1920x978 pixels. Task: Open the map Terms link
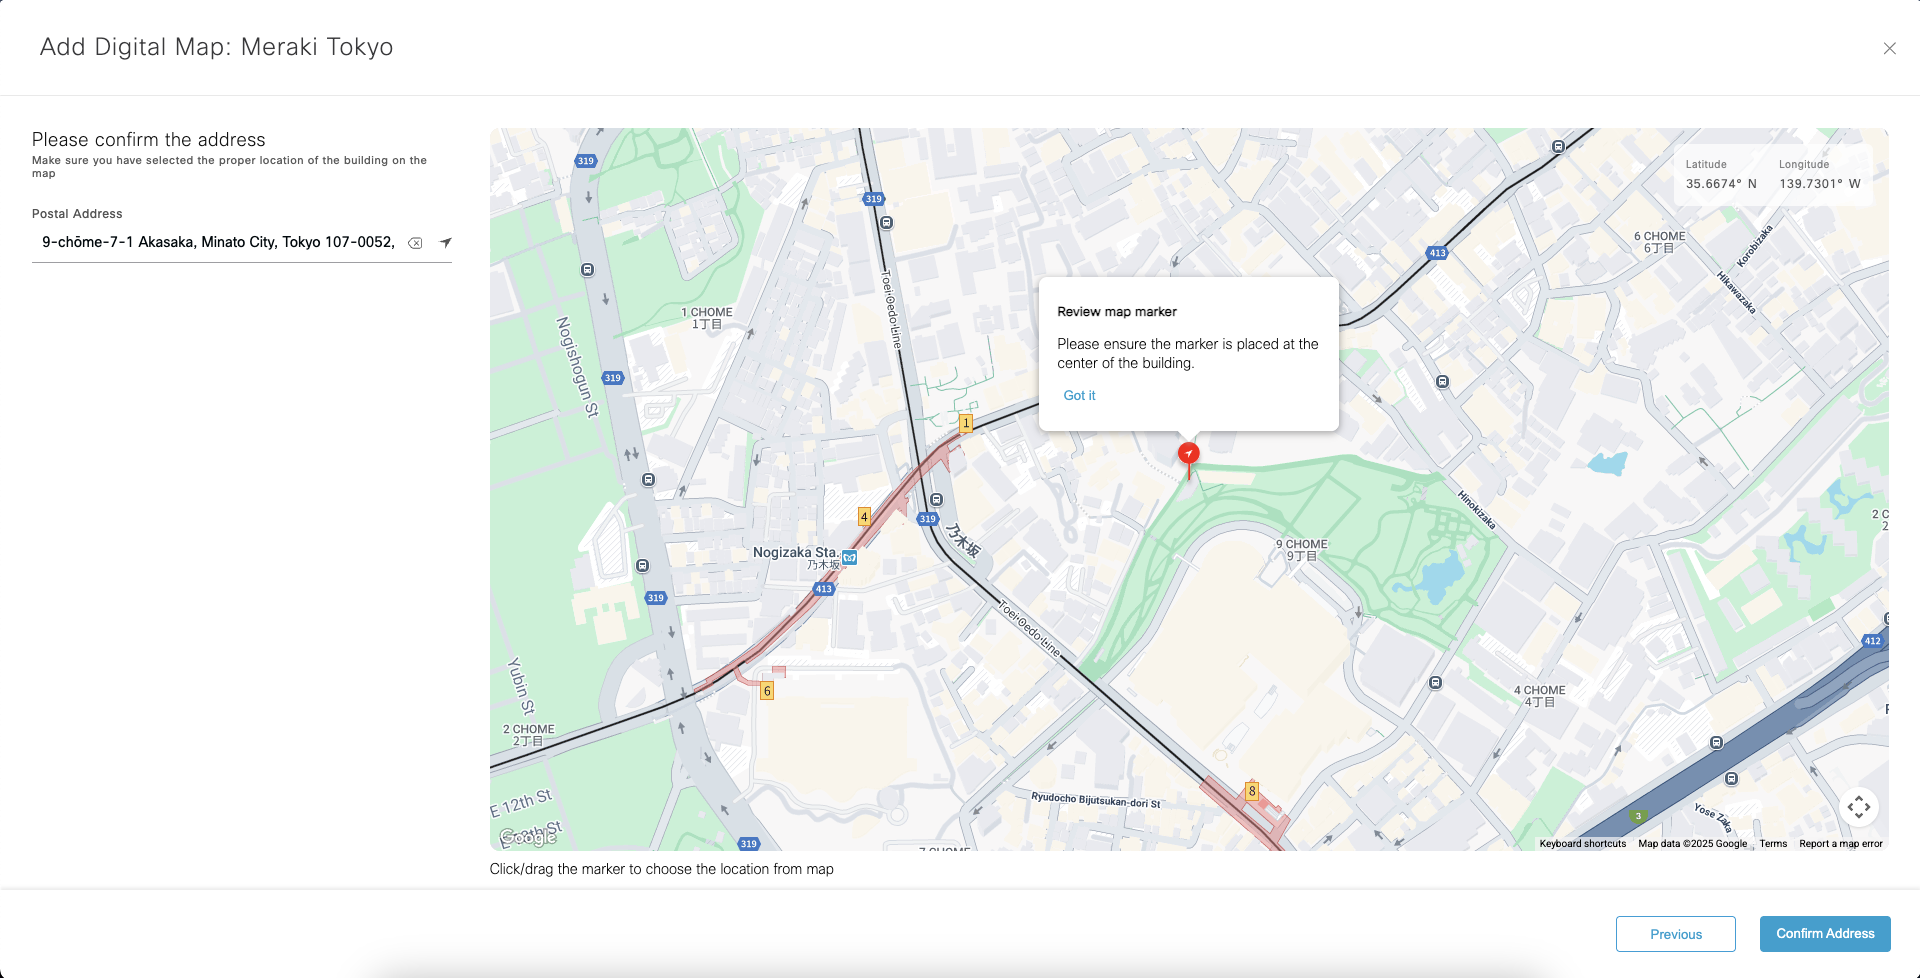pos(1772,844)
